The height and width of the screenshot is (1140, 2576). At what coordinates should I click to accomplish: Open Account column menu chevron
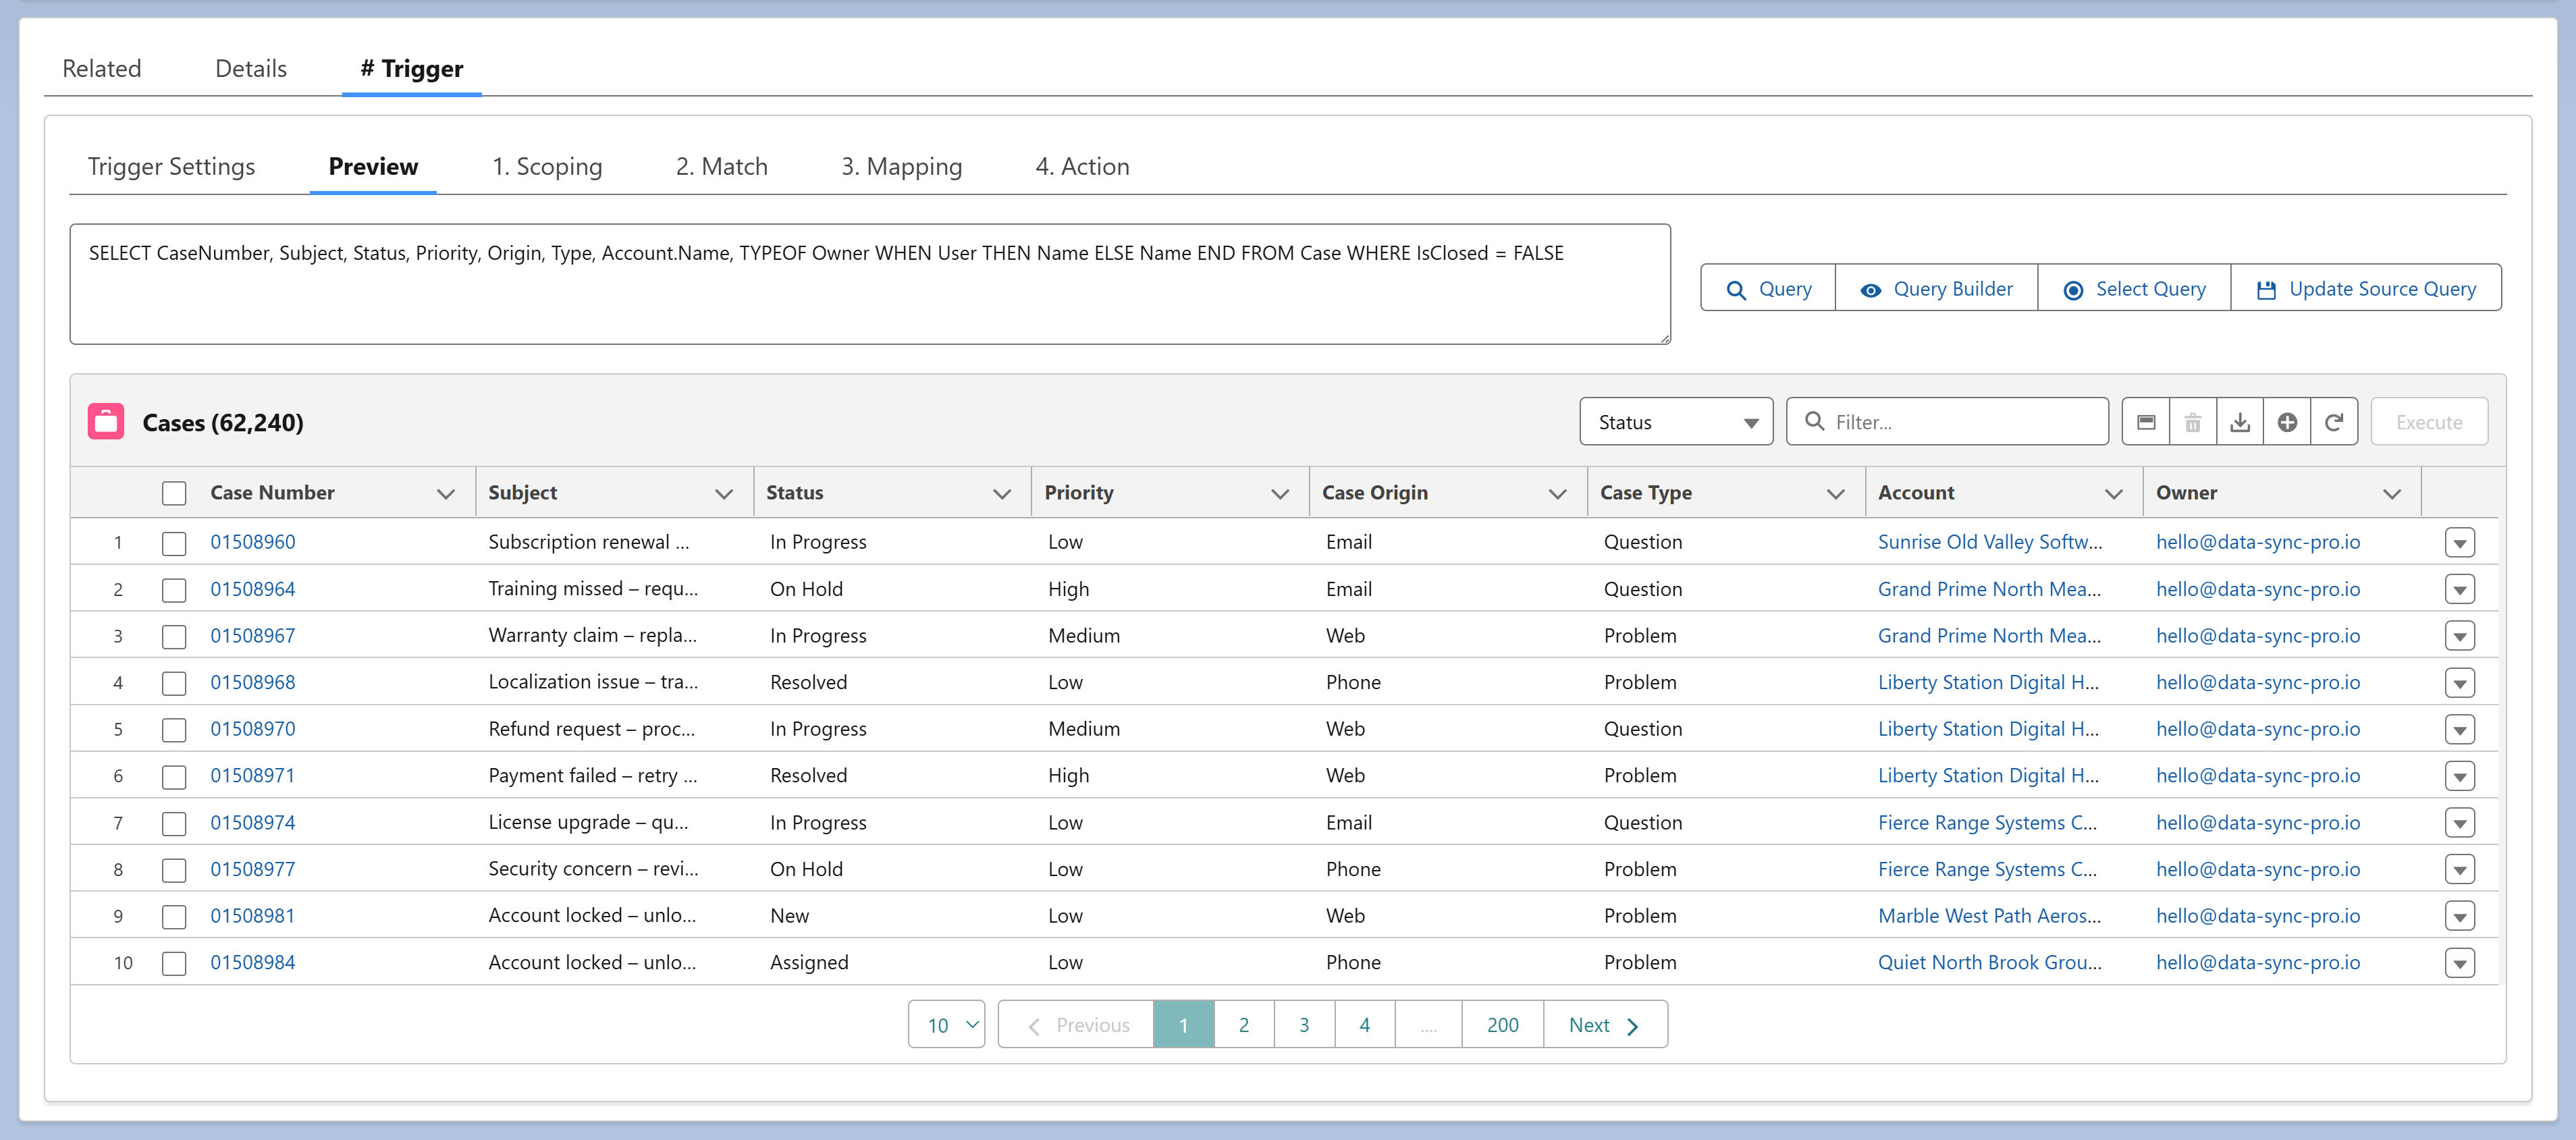(2113, 493)
